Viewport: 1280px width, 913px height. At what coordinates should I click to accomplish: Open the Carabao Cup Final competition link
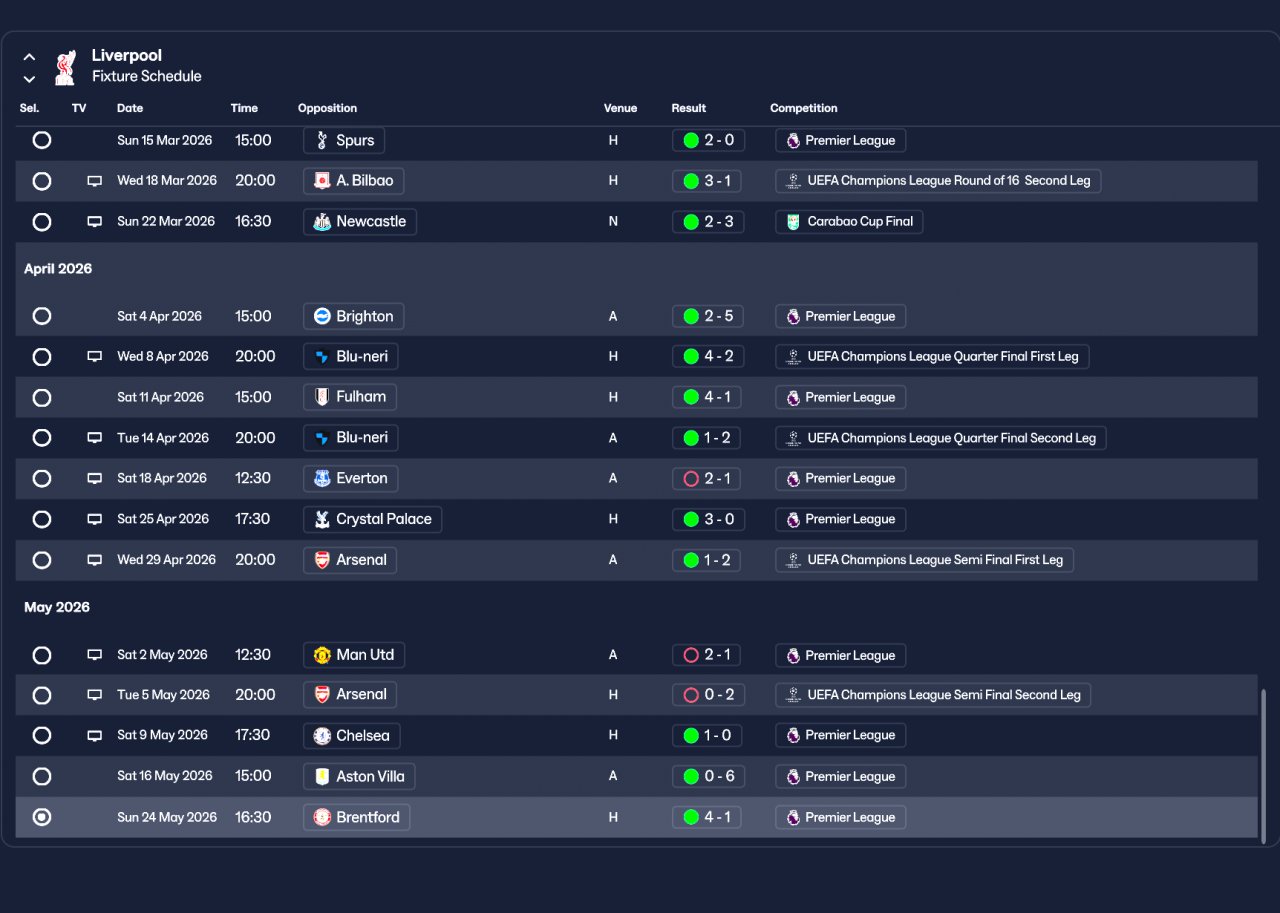(849, 222)
